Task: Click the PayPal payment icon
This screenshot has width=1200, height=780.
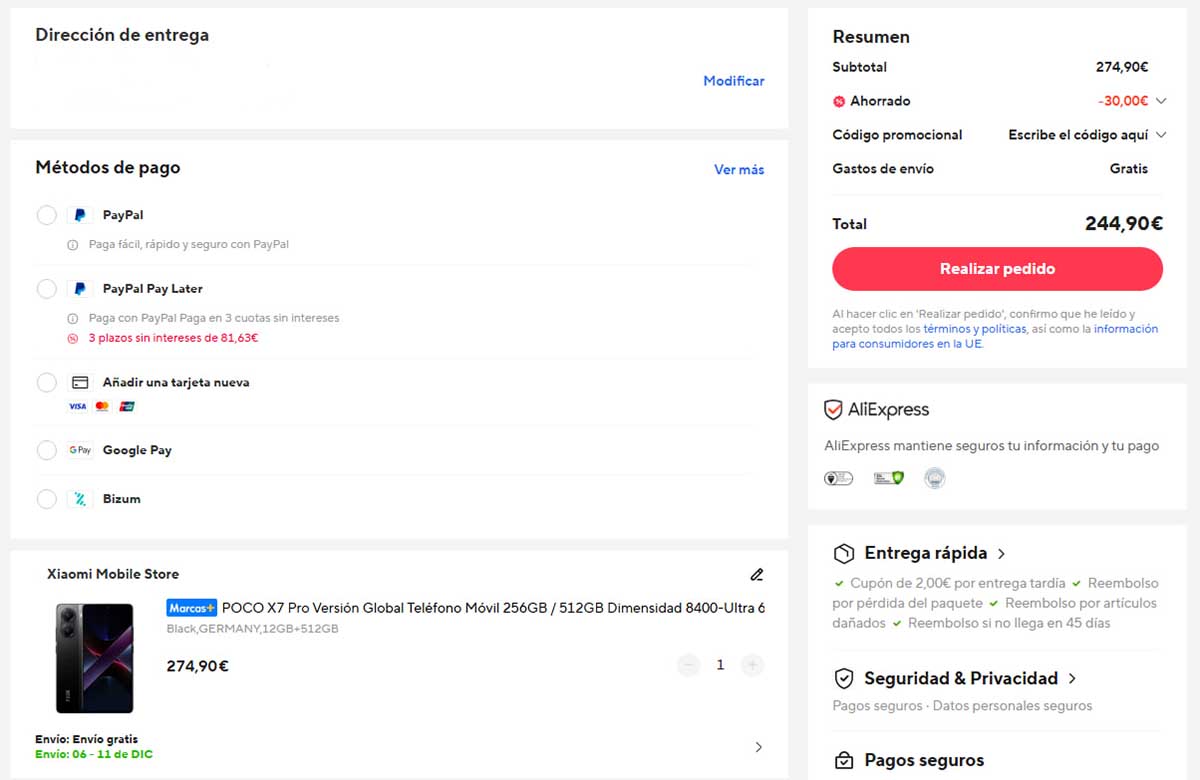Action: tap(80, 214)
